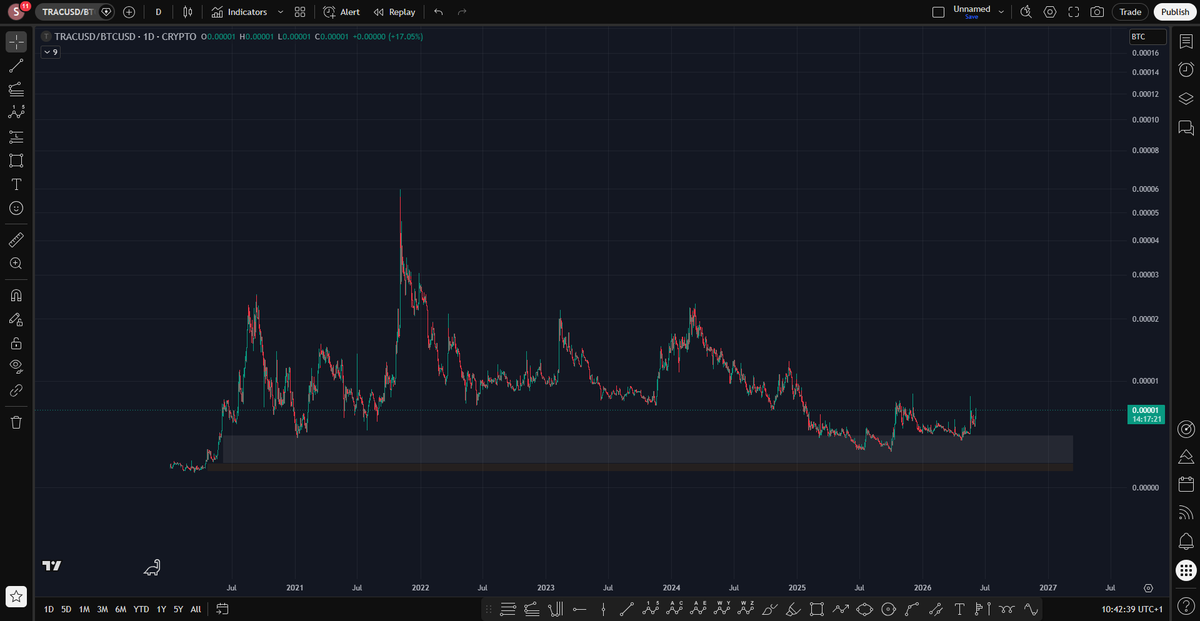Open the candlestick chart style menu
This screenshot has width=1200, height=621.
187,12
